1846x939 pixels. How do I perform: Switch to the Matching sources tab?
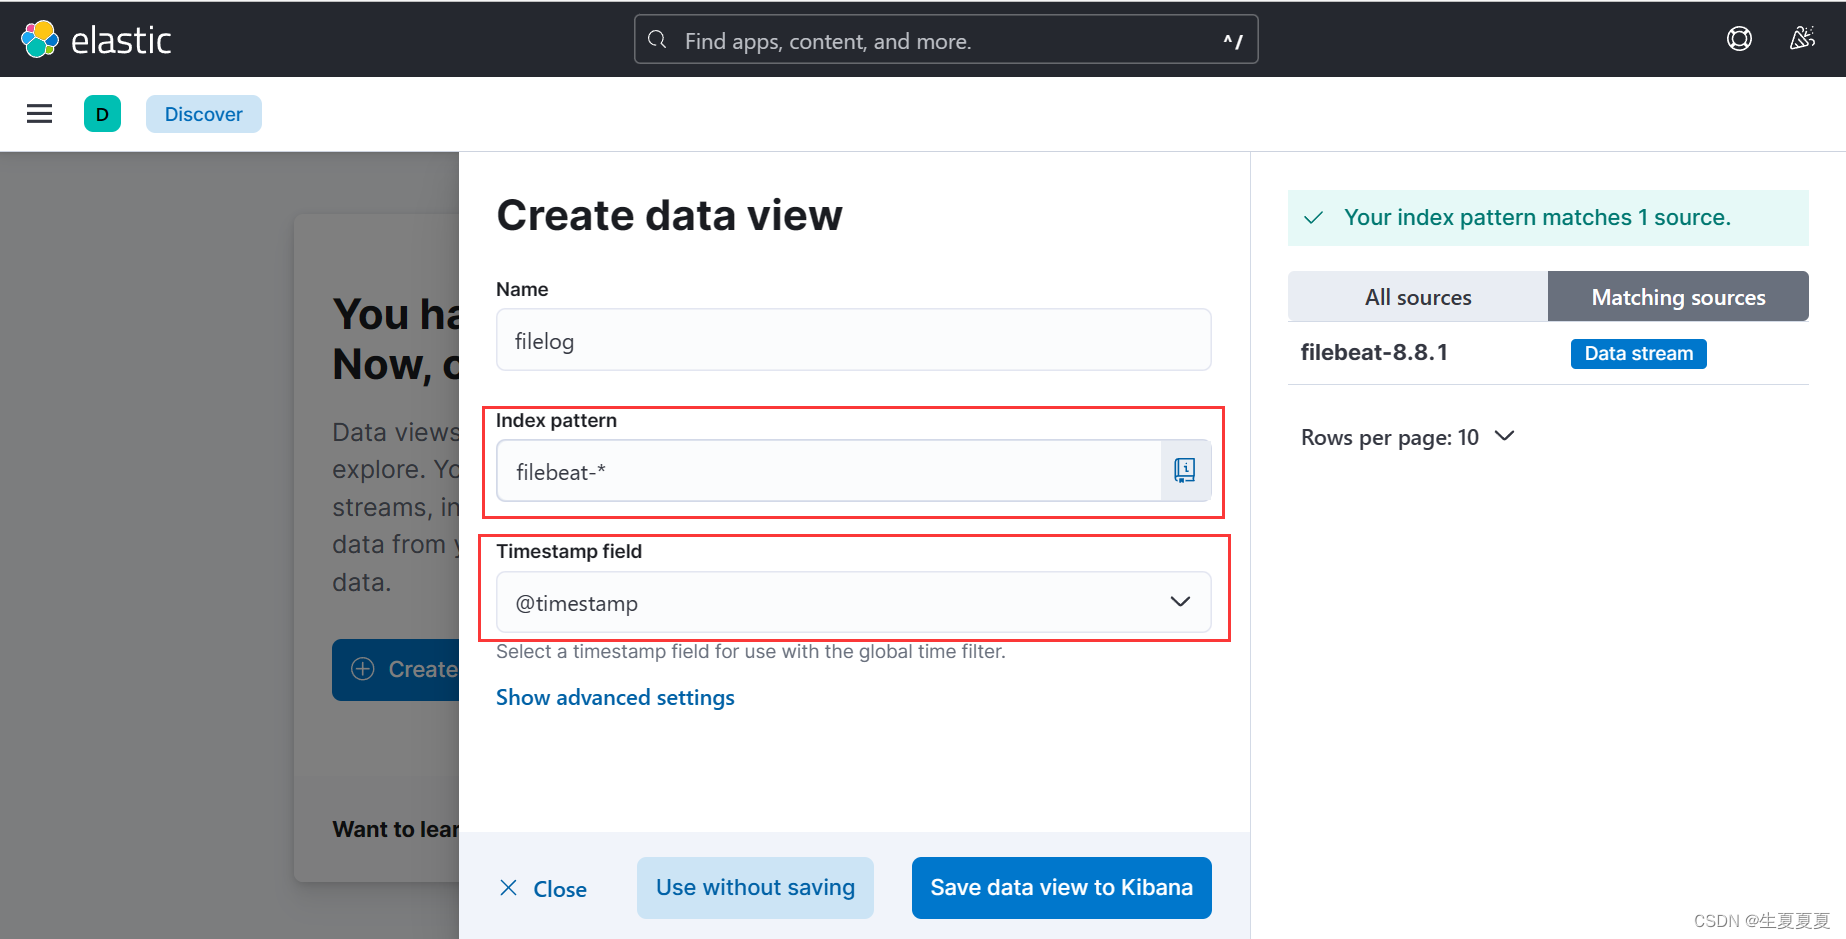1678,297
